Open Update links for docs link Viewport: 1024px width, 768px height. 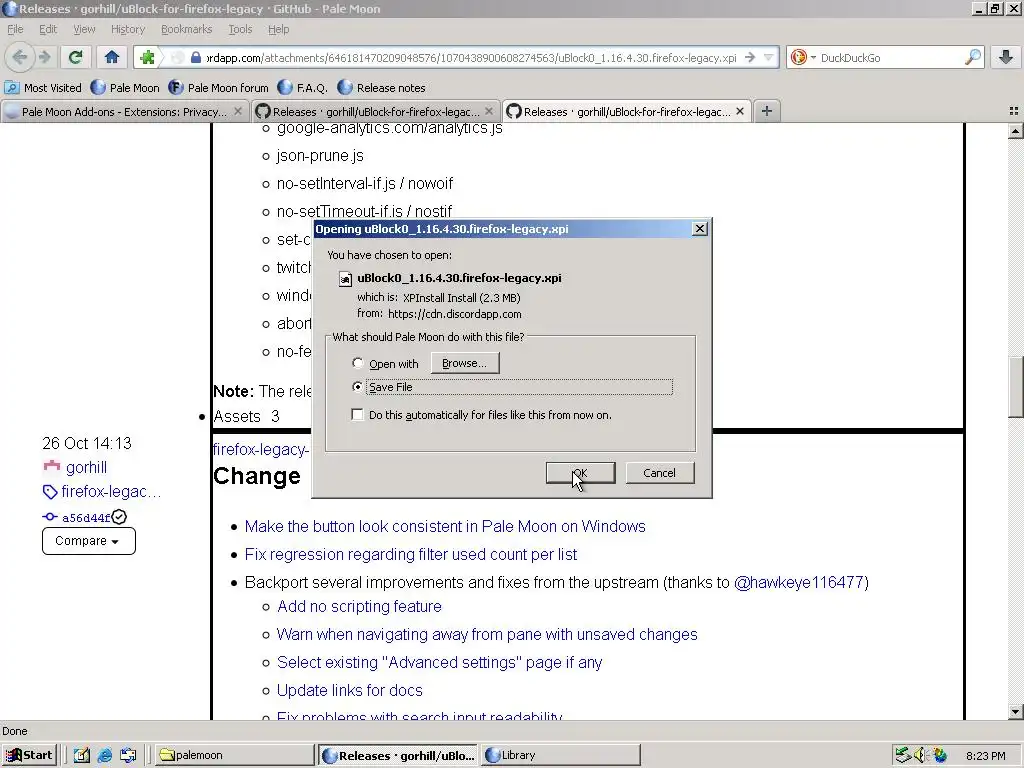349,691
